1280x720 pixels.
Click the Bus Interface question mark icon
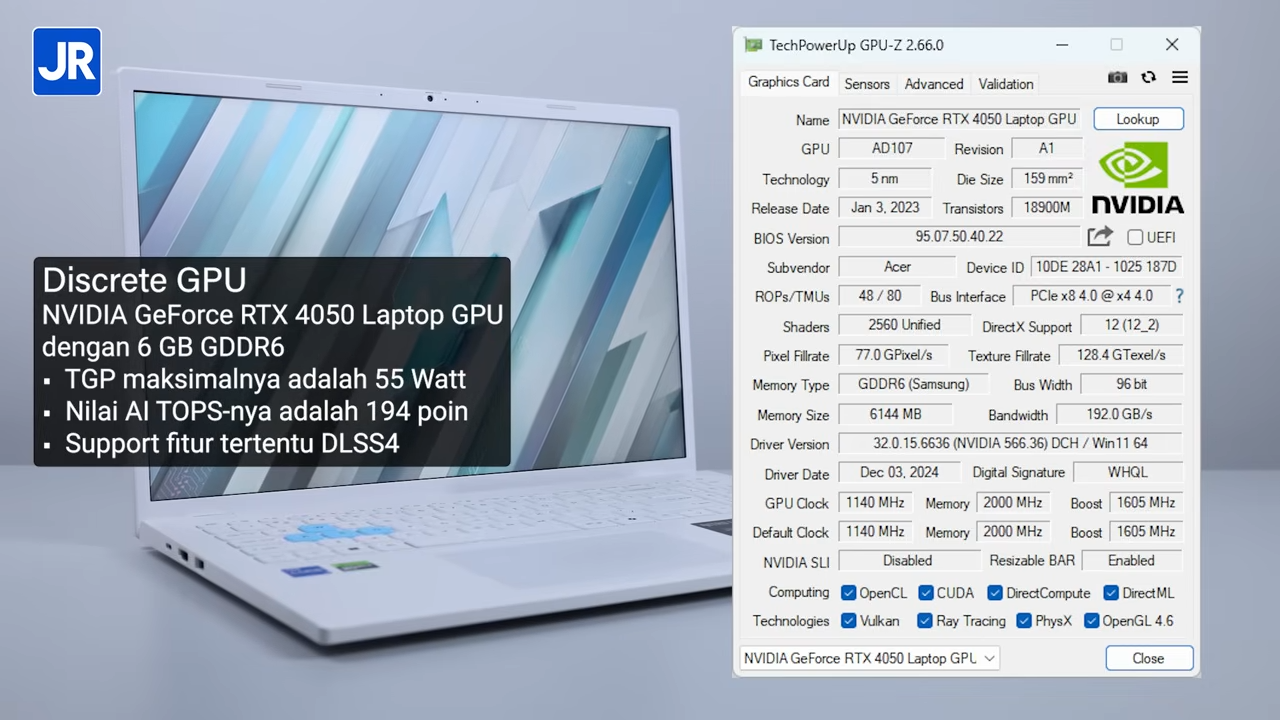coord(1179,296)
